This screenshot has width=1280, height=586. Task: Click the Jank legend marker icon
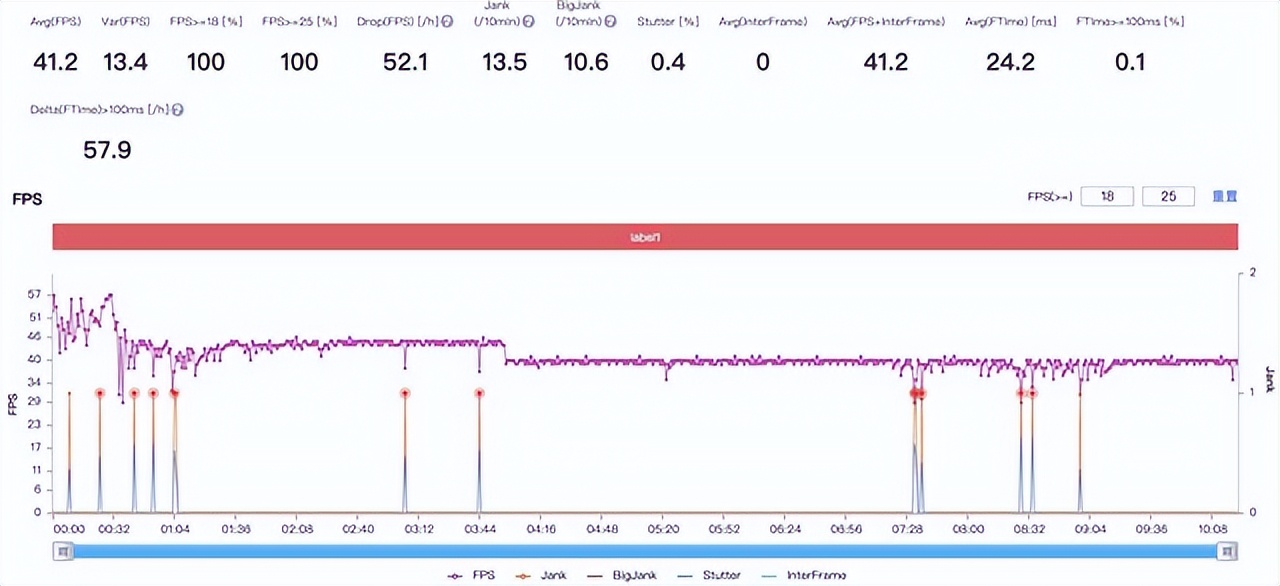521,575
